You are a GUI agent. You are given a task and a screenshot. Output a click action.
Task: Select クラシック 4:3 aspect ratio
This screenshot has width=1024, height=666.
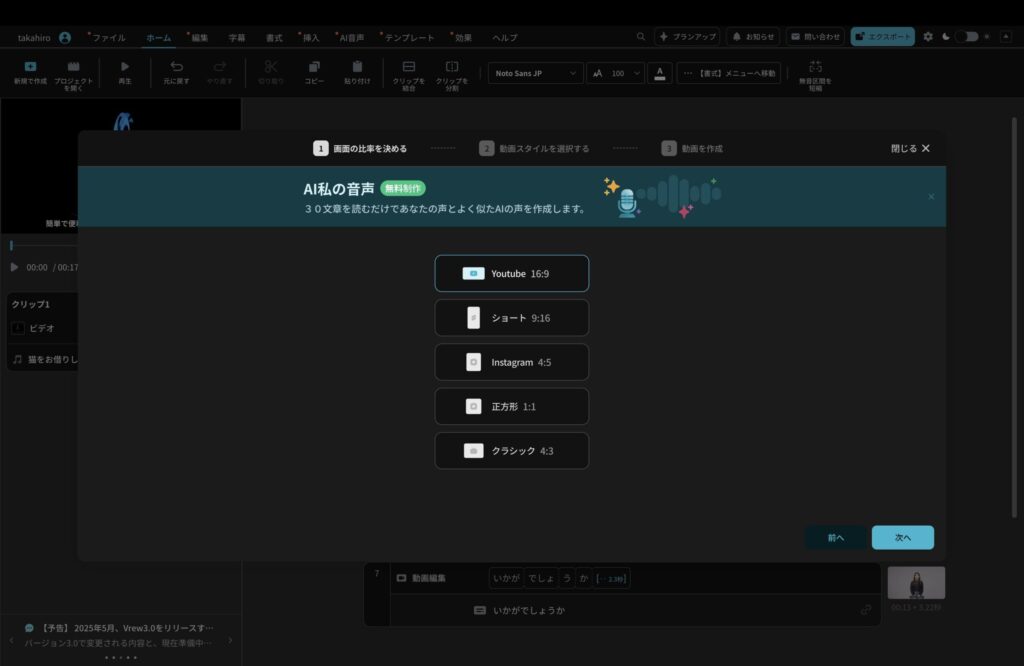pos(511,451)
